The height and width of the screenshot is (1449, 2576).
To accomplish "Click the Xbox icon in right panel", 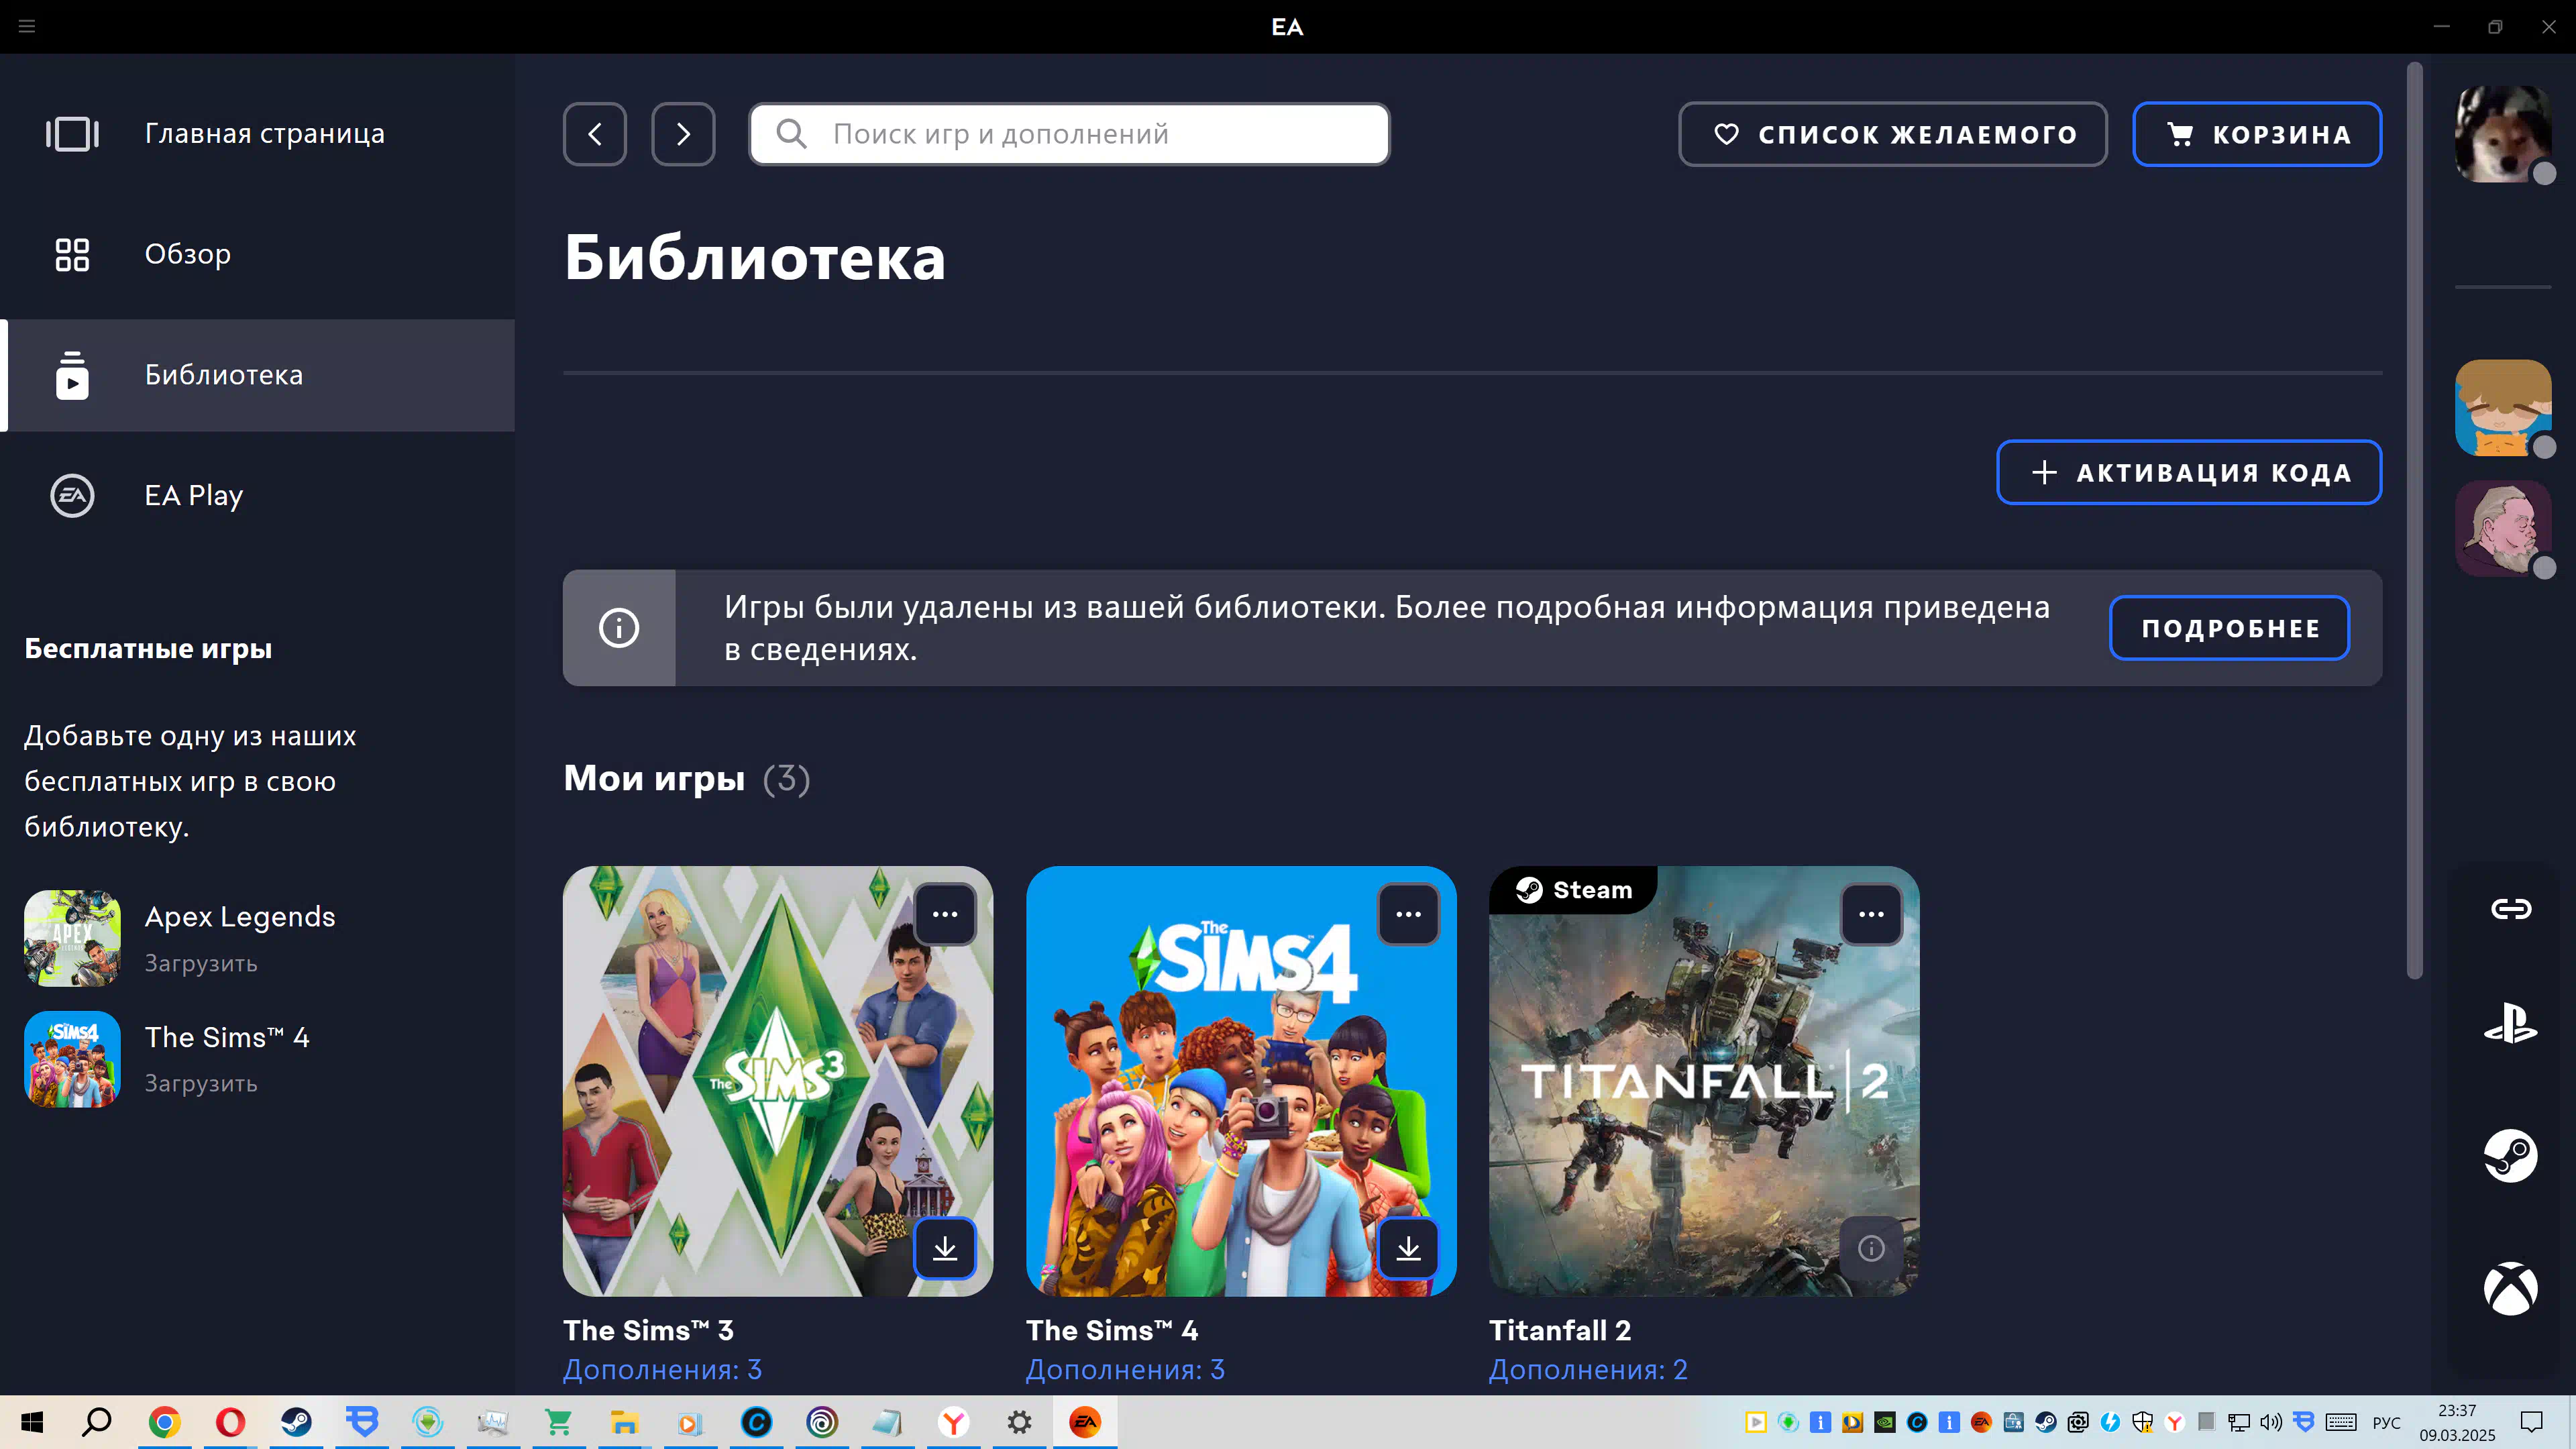I will [x=2510, y=1288].
